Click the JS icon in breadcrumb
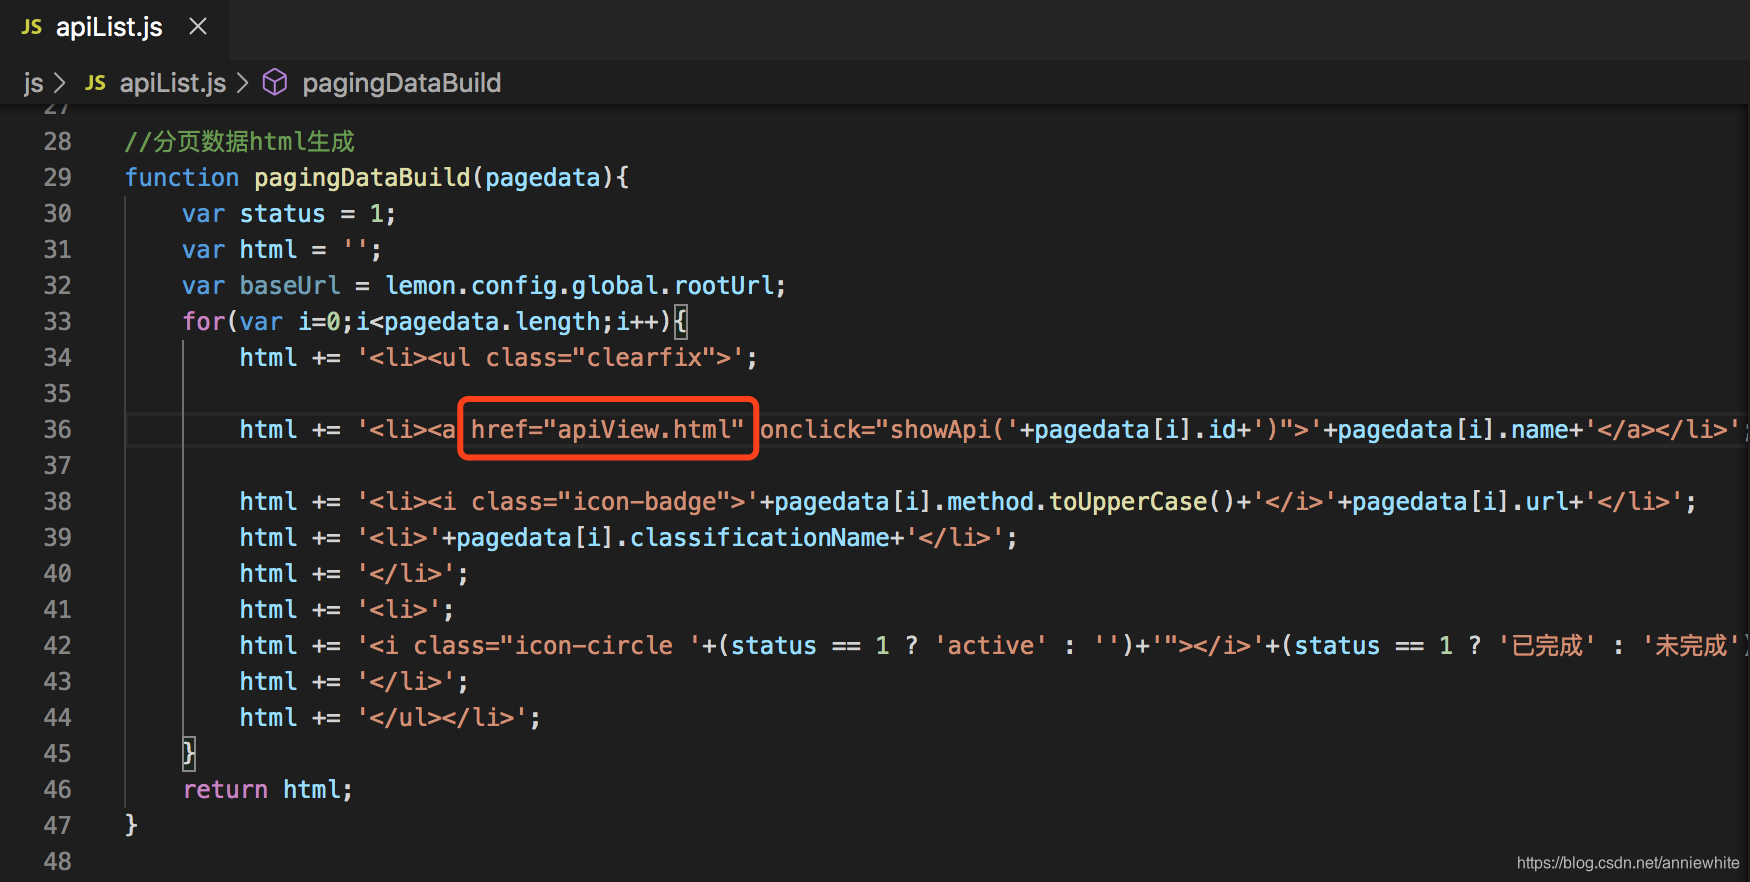This screenshot has height=882, width=1750. coord(96,83)
